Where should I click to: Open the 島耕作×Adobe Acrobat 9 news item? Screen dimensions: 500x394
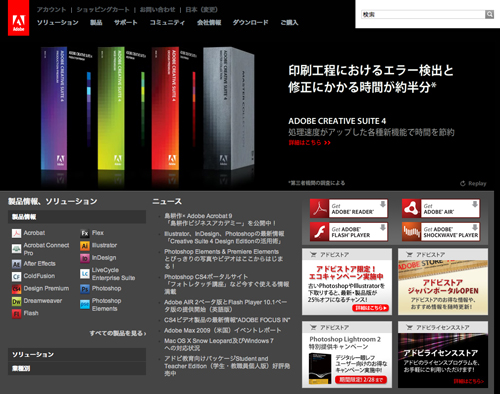pos(220,220)
